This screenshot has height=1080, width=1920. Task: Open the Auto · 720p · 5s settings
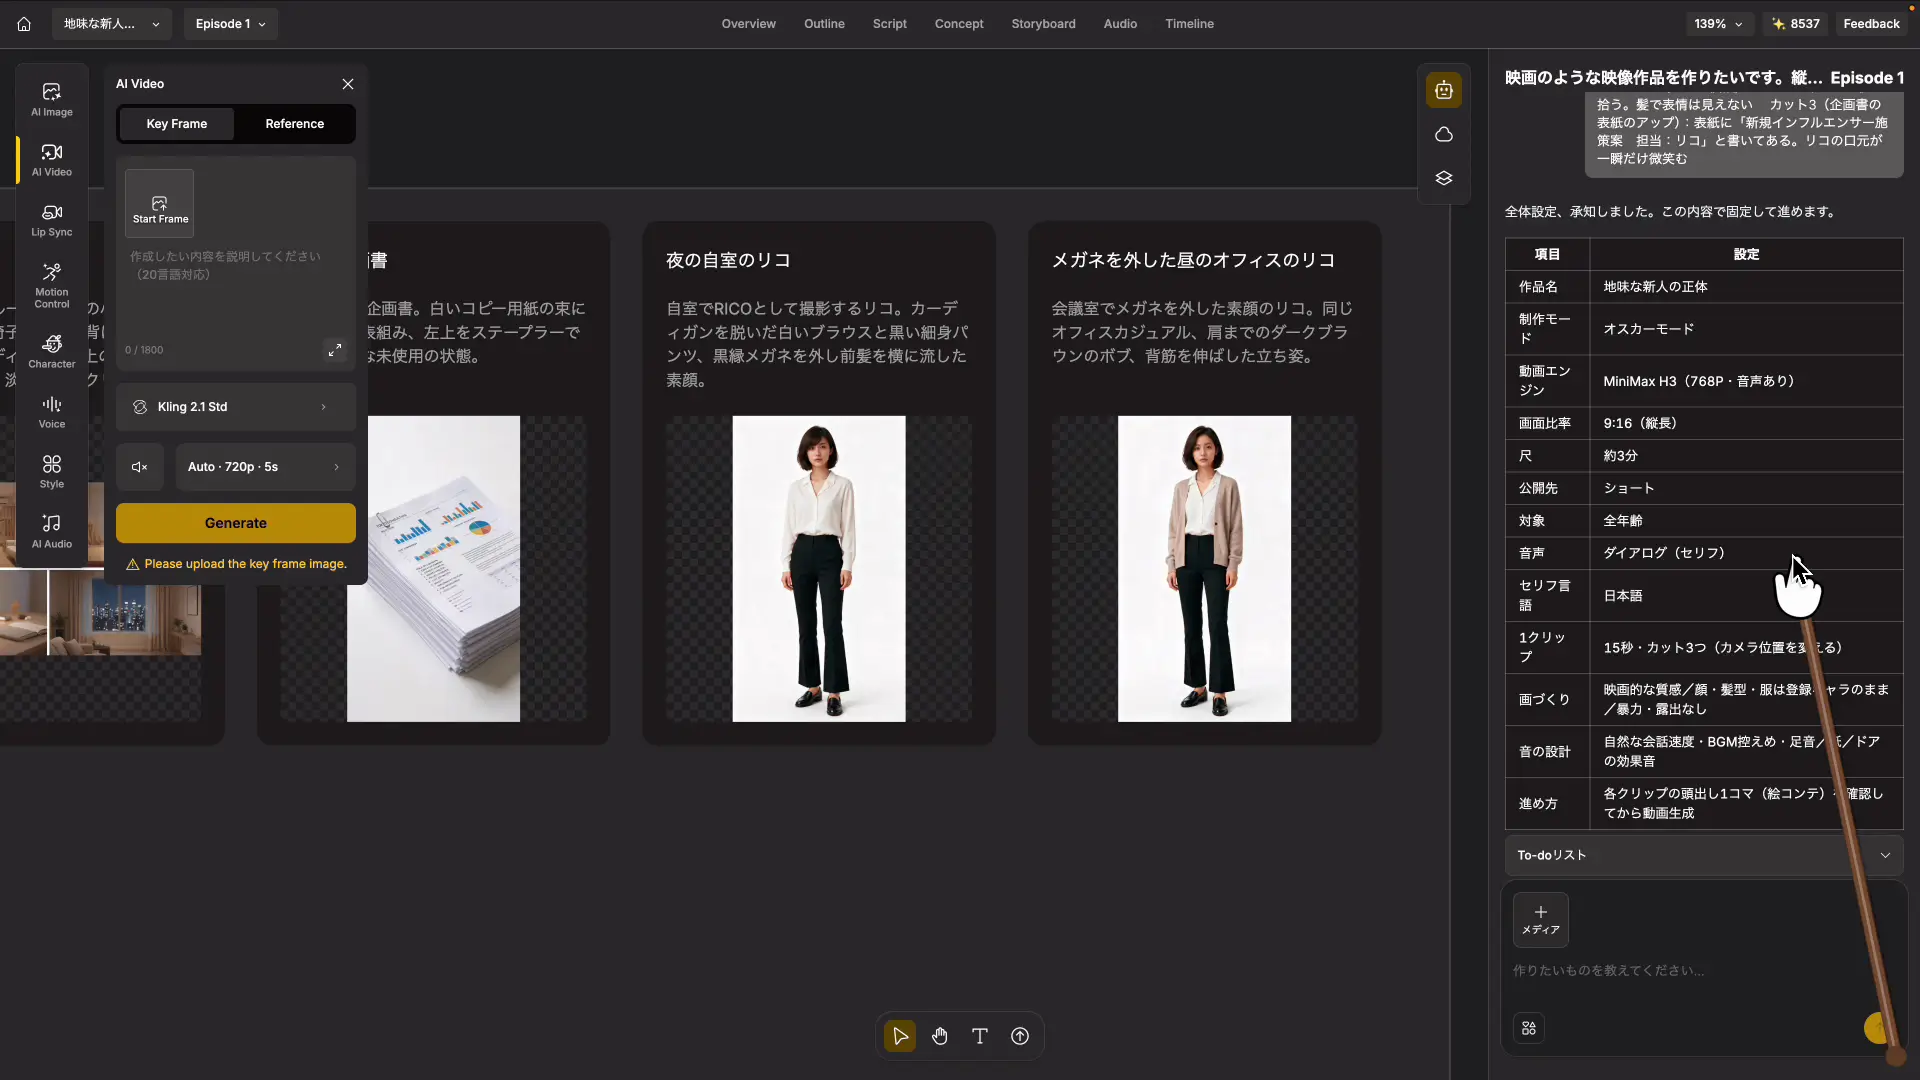tap(266, 467)
